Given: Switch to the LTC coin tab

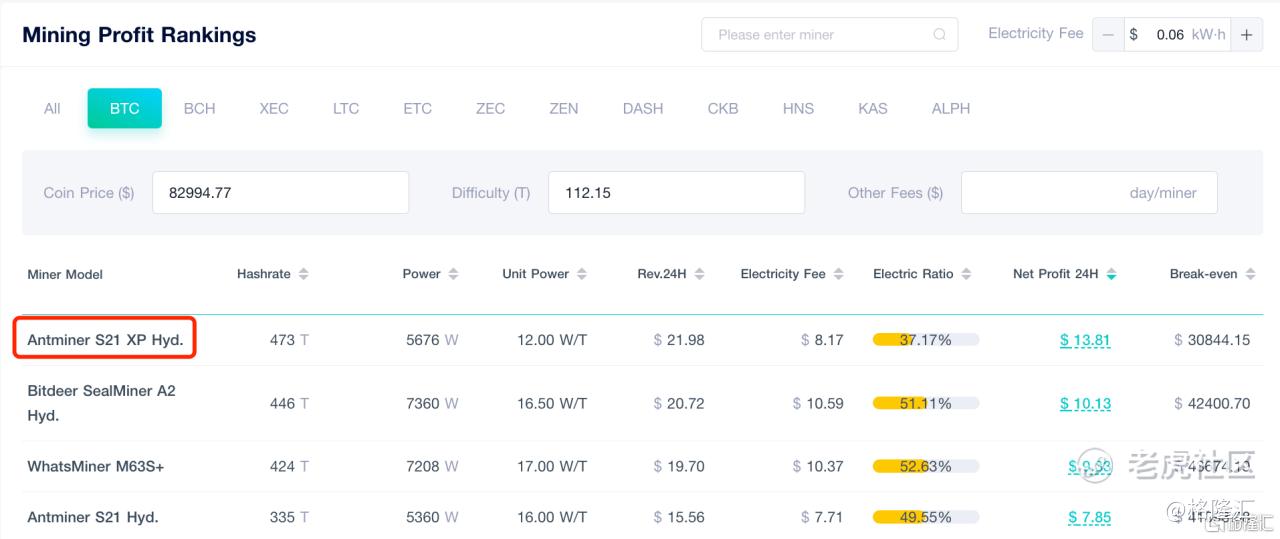Looking at the screenshot, I should 346,108.
